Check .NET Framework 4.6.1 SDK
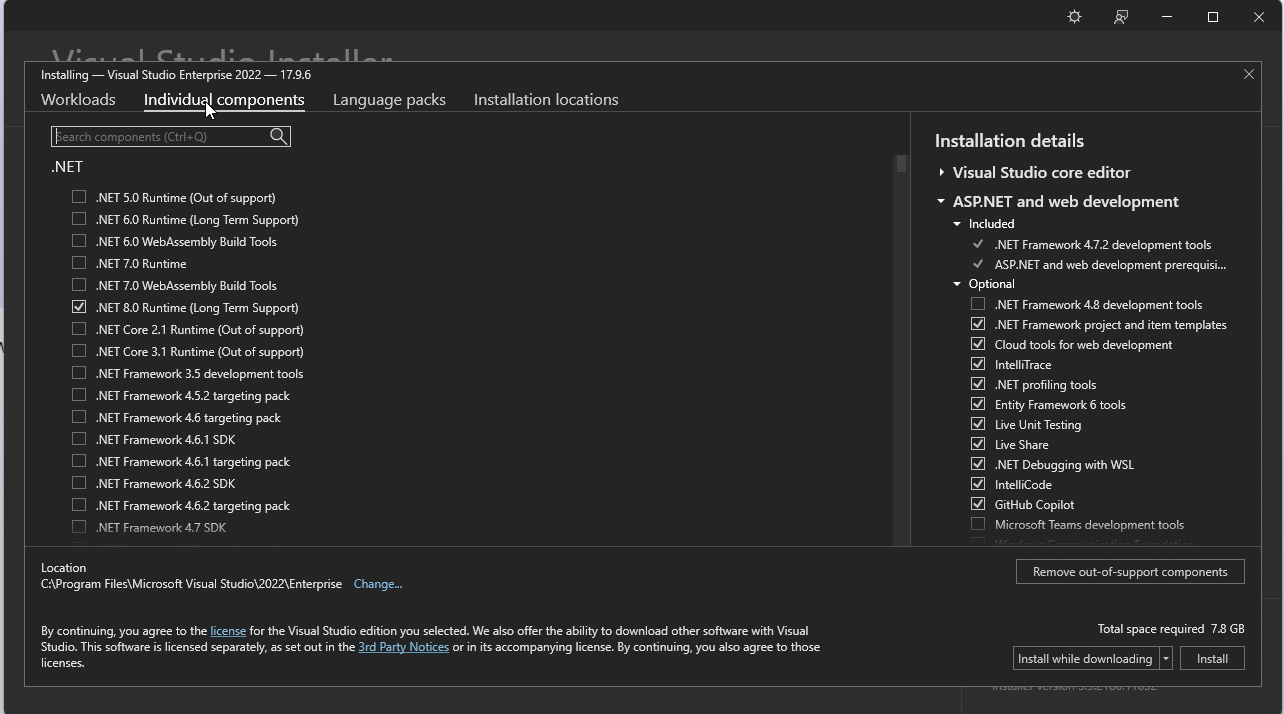 pyautogui.click(x=79, y=439)
